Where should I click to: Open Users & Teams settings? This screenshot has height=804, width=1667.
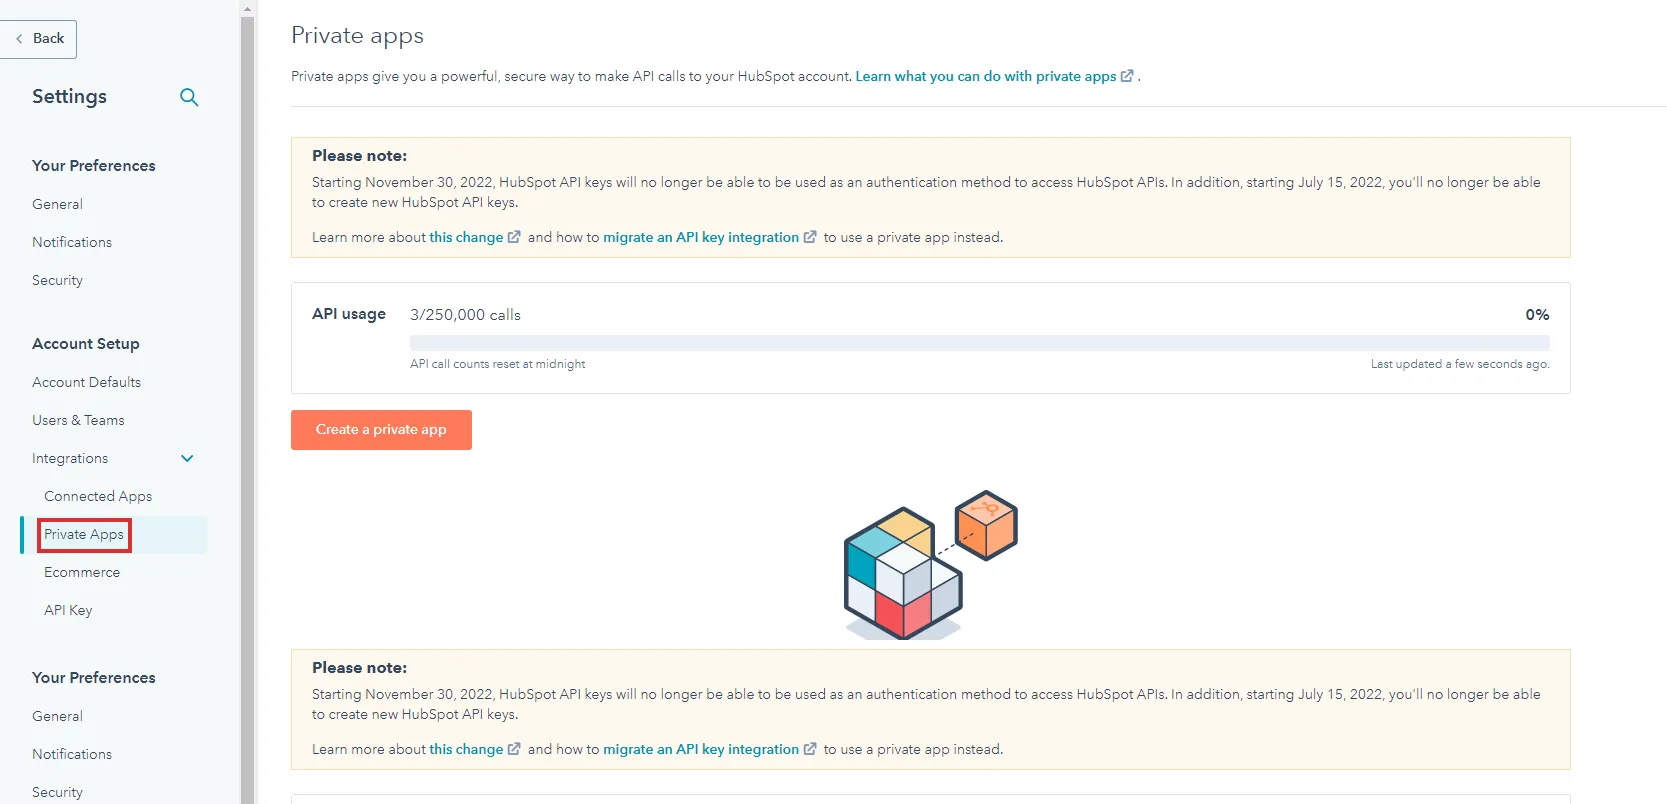(x=78, y=420)
